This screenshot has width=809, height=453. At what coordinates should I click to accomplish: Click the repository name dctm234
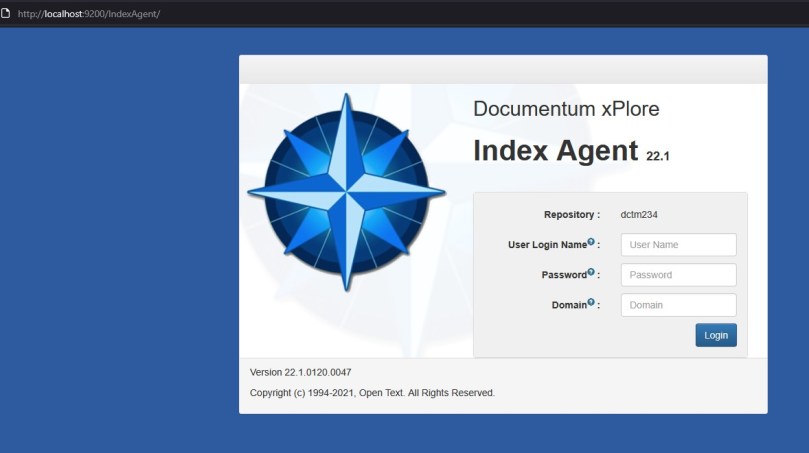pyautogui.click(x=638, y=214)
